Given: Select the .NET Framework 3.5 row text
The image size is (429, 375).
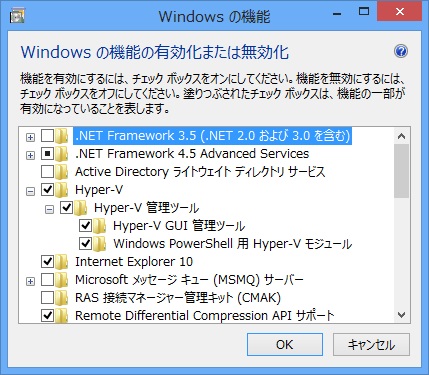Looking at the screenshot, I should pos(213,136).
